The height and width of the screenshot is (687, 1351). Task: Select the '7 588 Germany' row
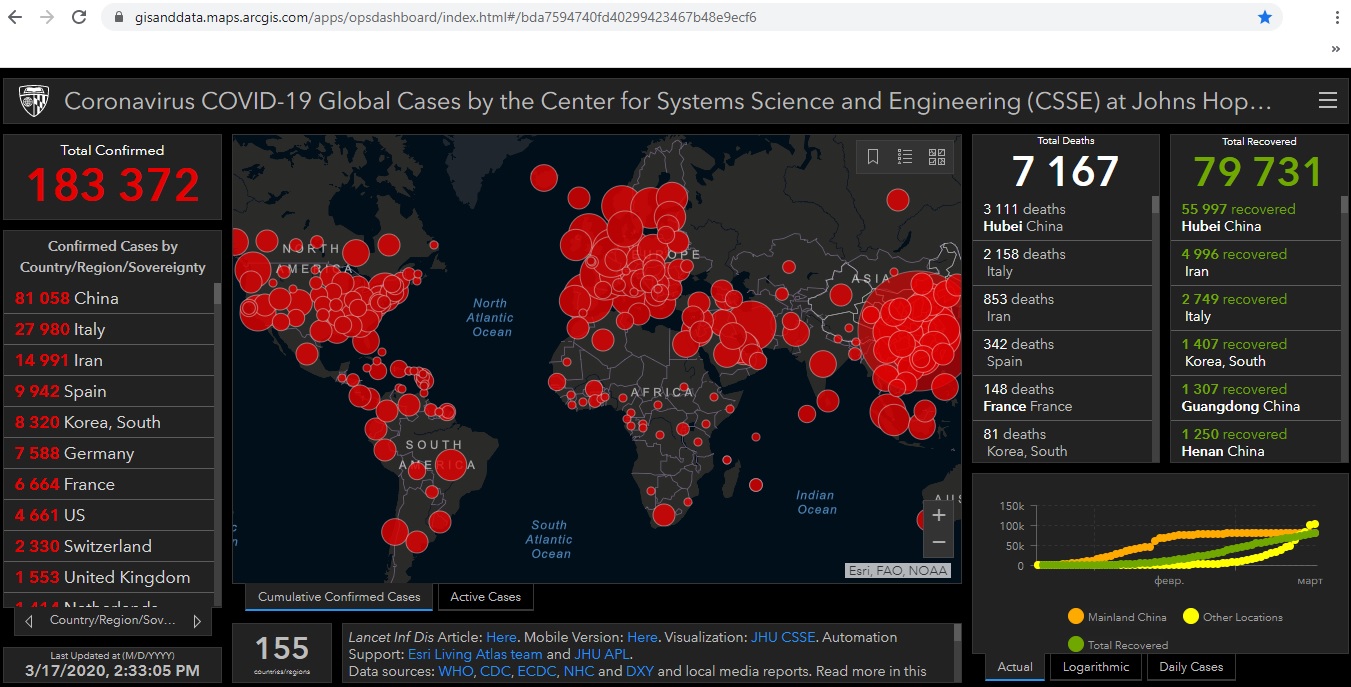pyautogui.click(x=109, y=453)
